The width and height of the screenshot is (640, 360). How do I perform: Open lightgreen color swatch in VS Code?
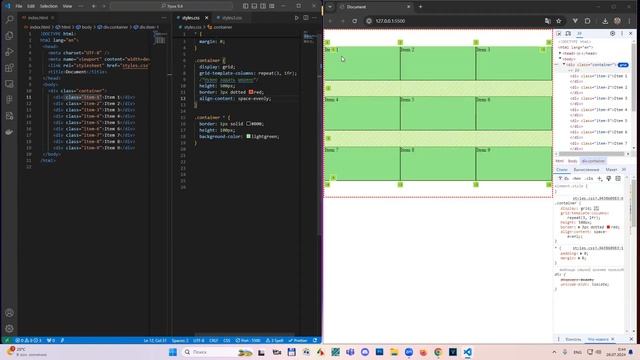pyautogui.click(x=249, y=136)
